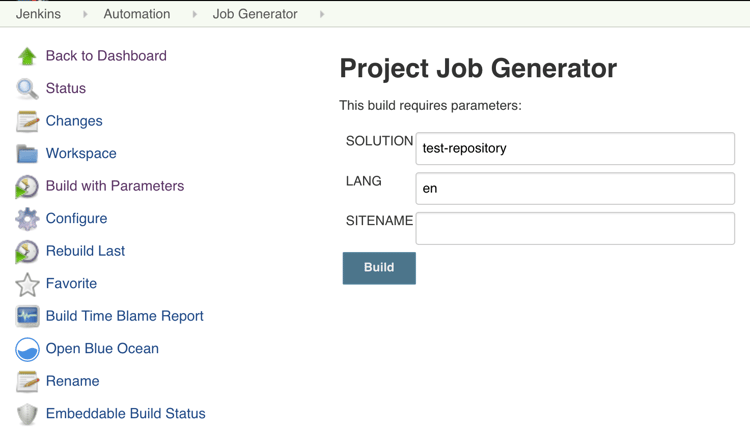Click into the SOLUTION input field
The width and height of the screenshot is (750, 435).
tap(575, 148)
